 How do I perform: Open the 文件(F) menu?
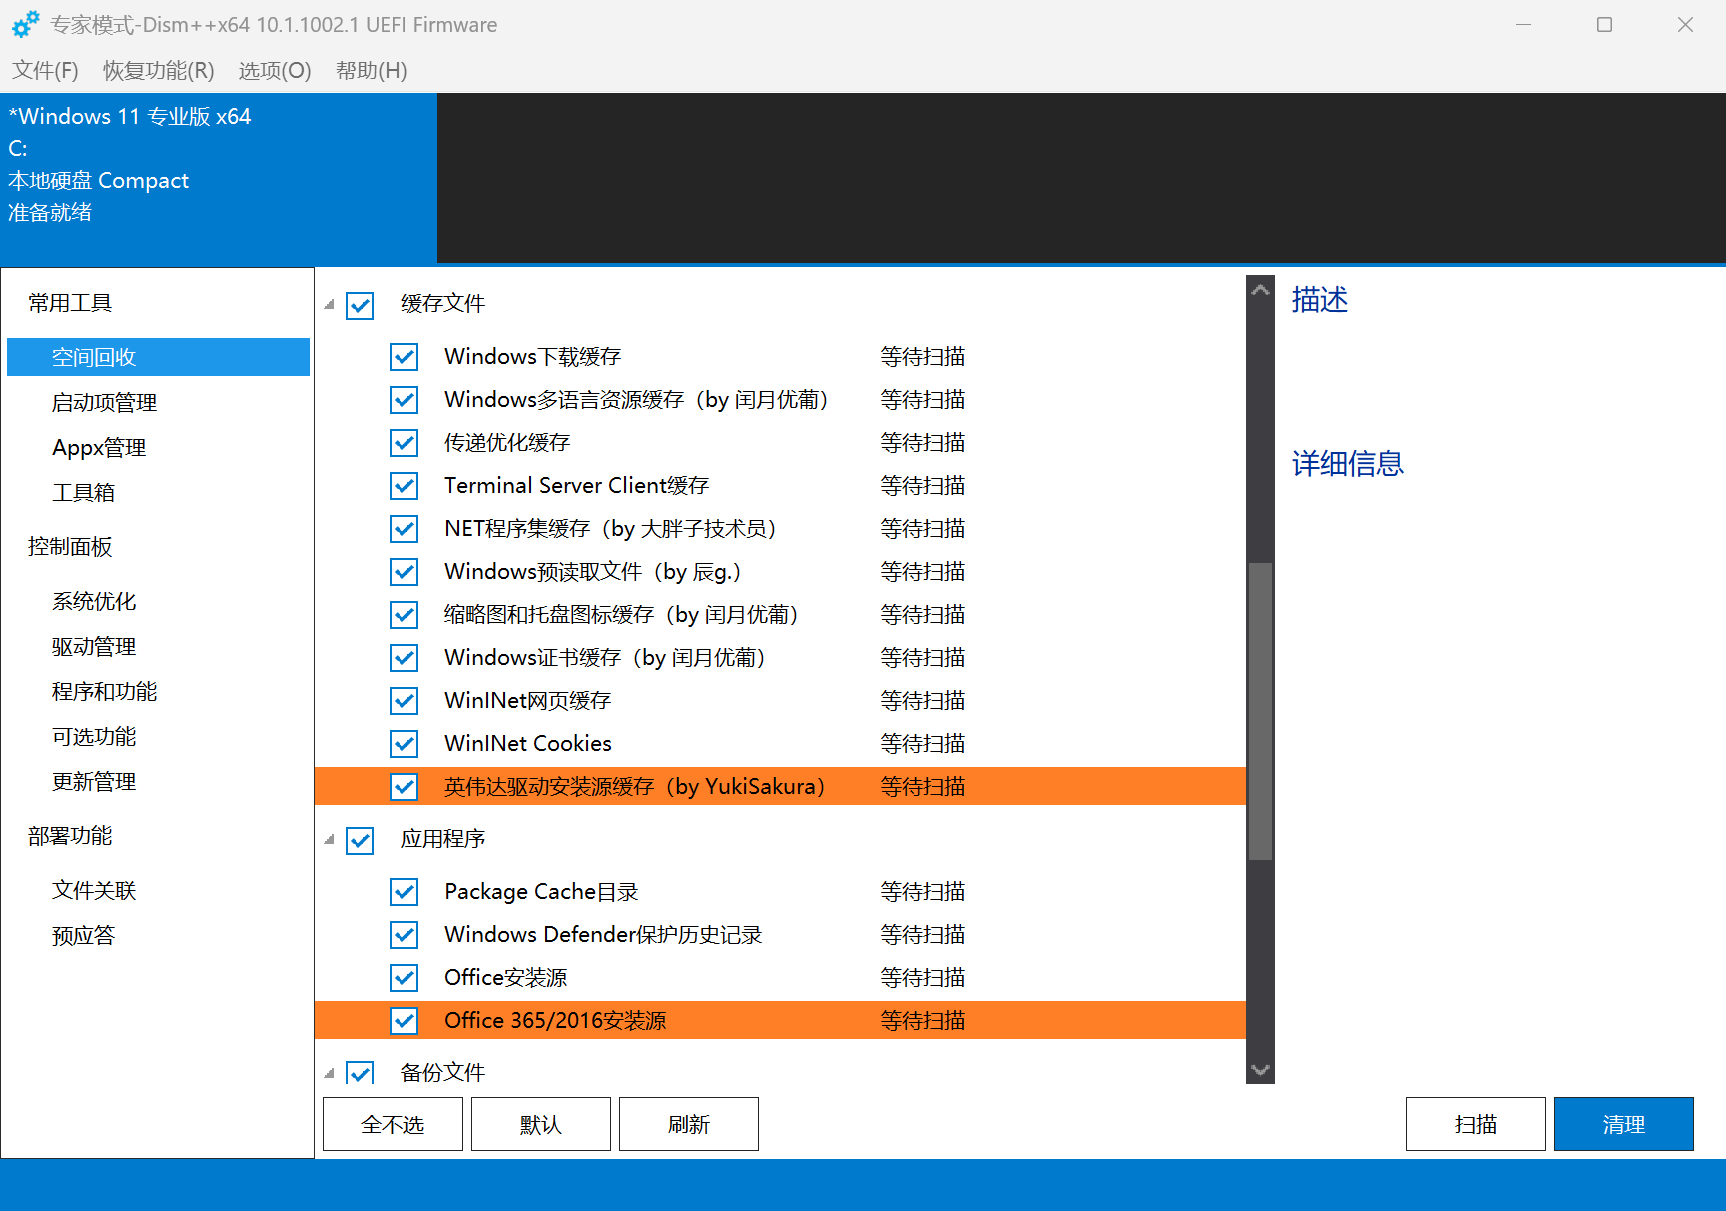click(x=45, y=70)
